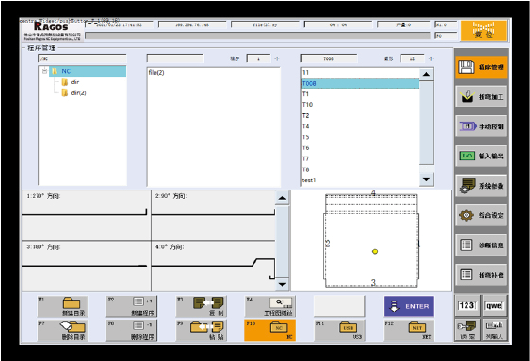Click the program list scroll-up arrow
This screenshot has height=361, width=530.
(x=426, y=74)
